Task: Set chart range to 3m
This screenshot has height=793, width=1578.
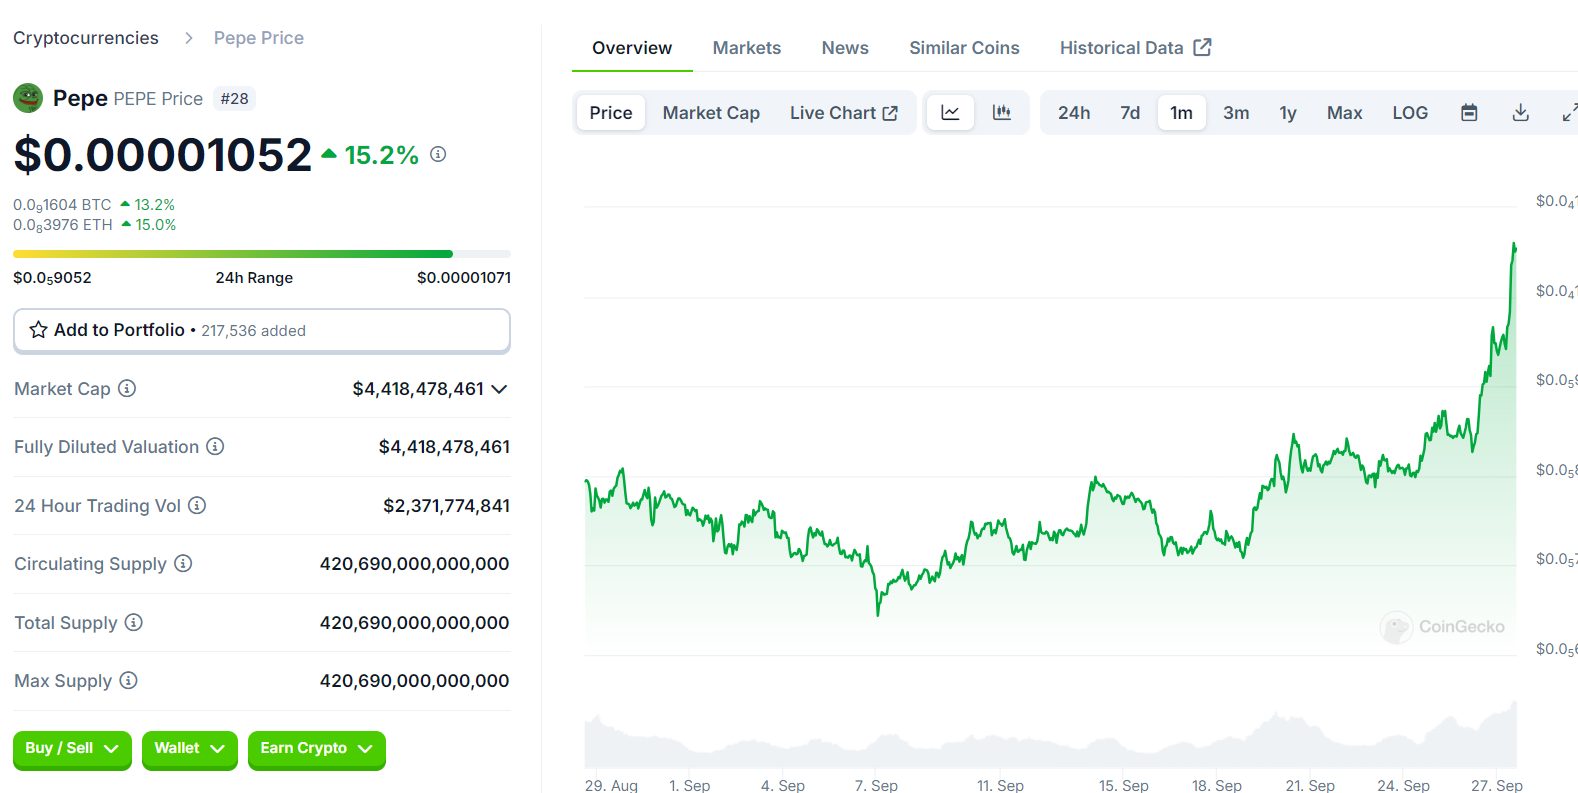Action: (x=1236, y=113)
